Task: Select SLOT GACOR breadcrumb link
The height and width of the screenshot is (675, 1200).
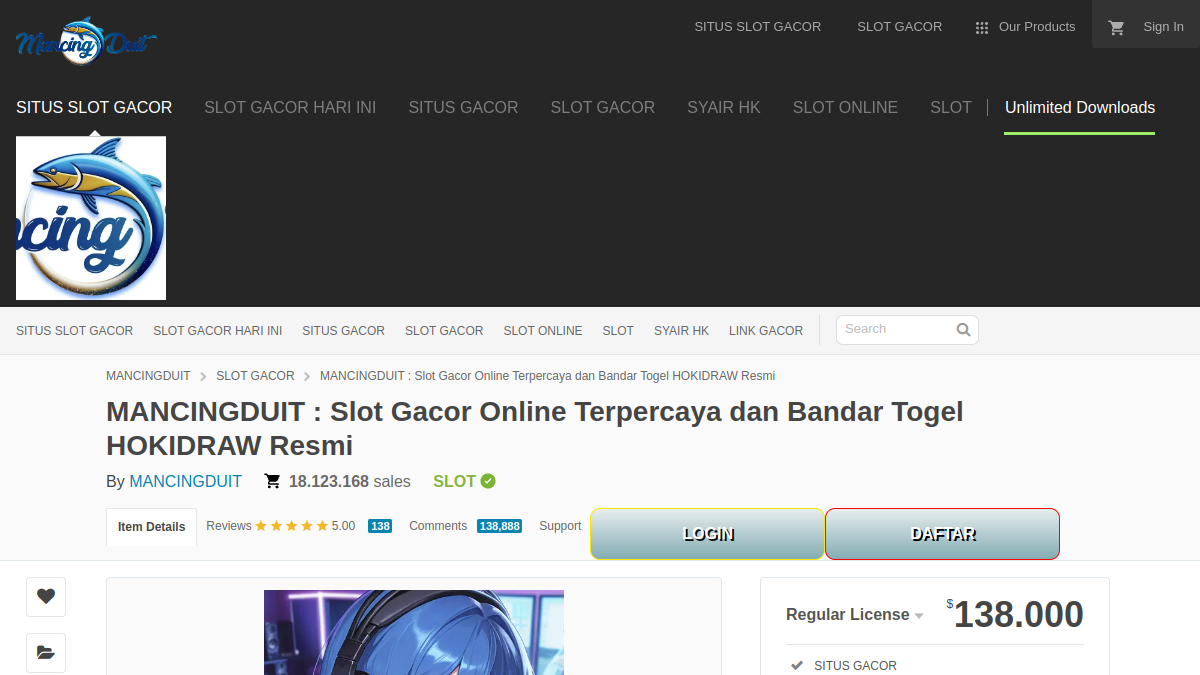Action: tap(256, 376)
